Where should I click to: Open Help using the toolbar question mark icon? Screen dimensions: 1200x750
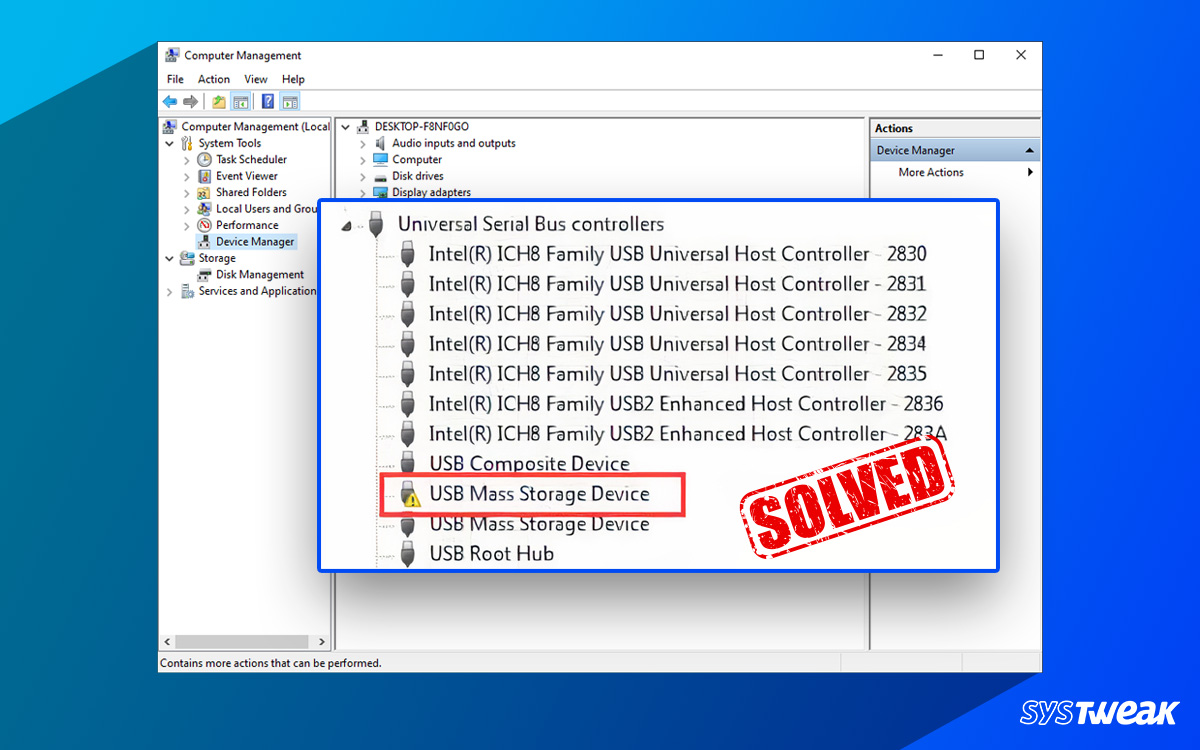tap(267, 101)
